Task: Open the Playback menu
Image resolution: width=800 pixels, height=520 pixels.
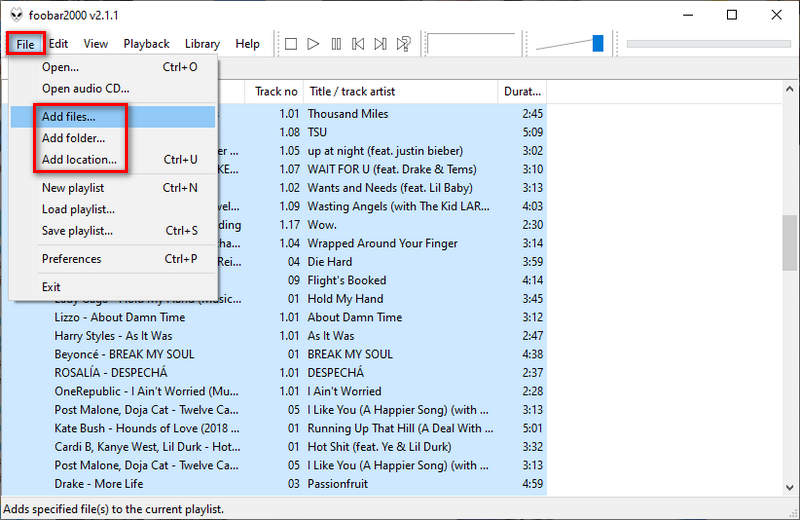Action: click(146, 44)
